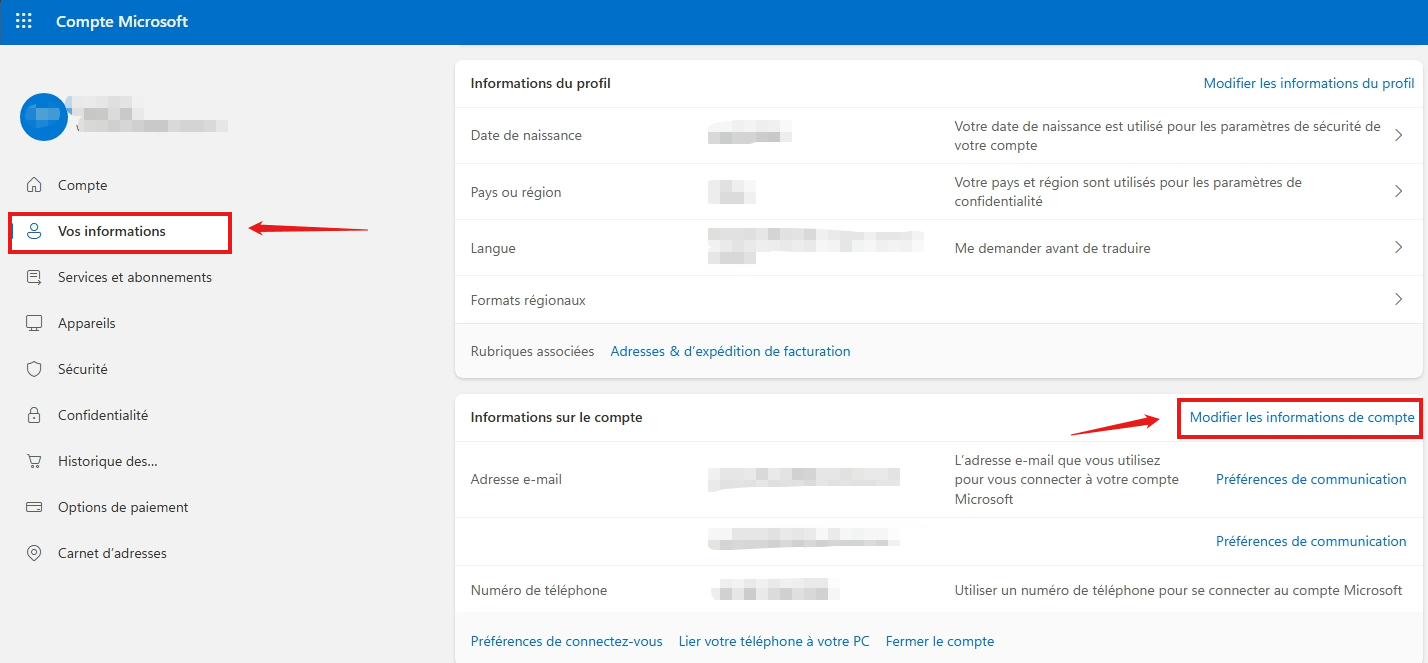Image resolution: width=1428 pixels, height=663 pixels.
Task: Expand the Date de naissance row chevron
Action: [1399, 135]
